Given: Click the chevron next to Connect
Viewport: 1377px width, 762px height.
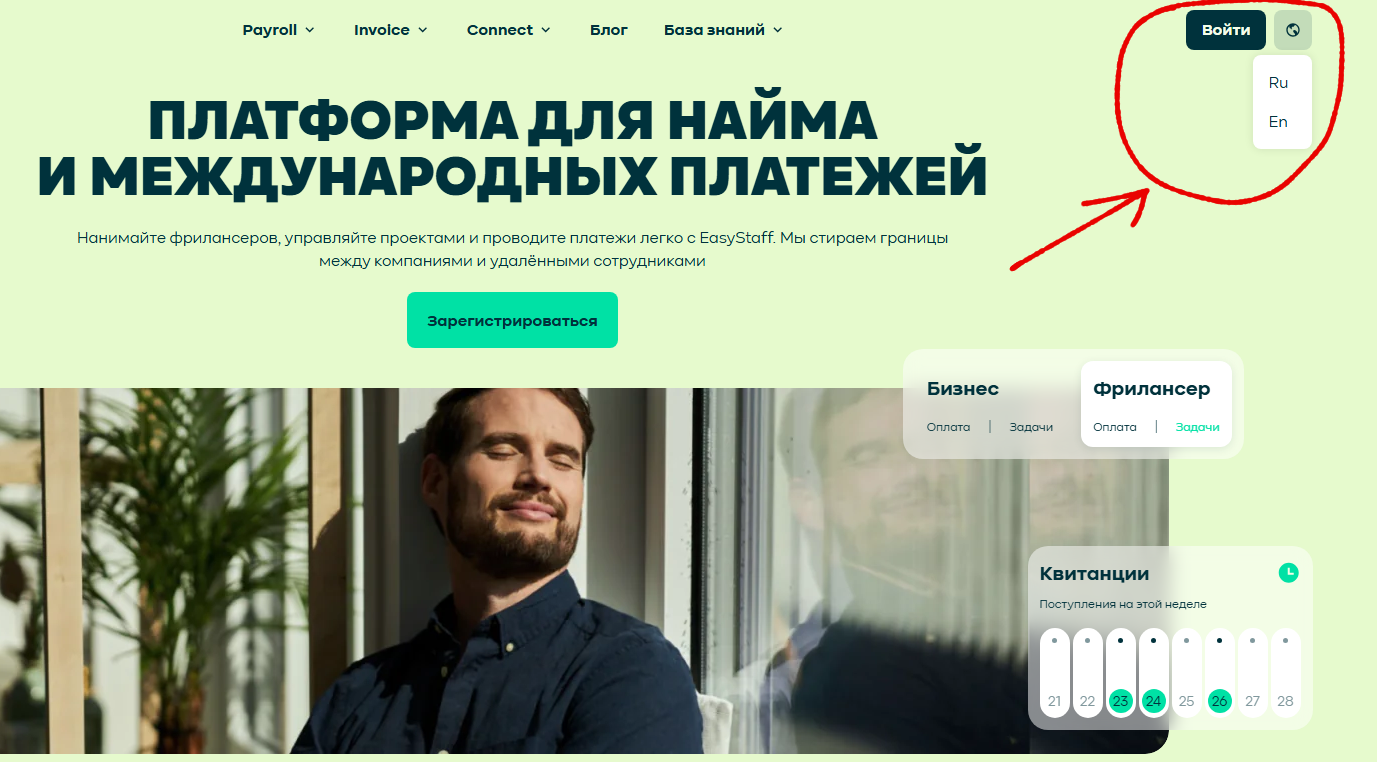Looking at the screenshot, I should pyautogui.click(x=545, y=30).
